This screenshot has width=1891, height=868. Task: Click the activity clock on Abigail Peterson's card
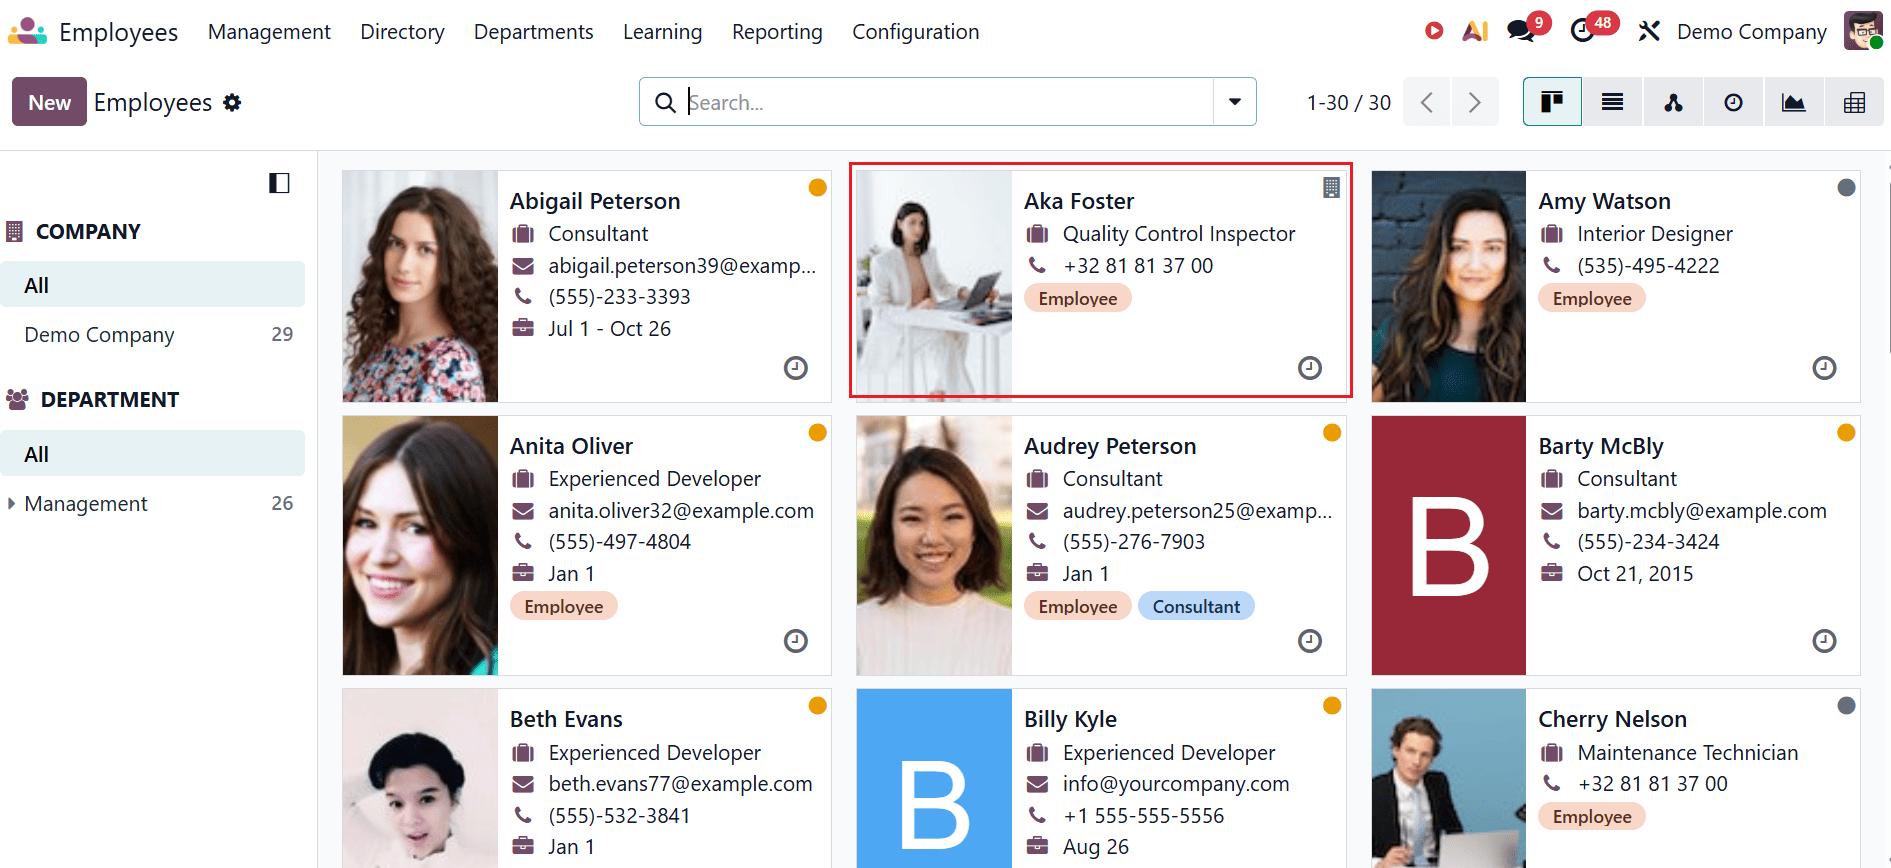point(796,368)
